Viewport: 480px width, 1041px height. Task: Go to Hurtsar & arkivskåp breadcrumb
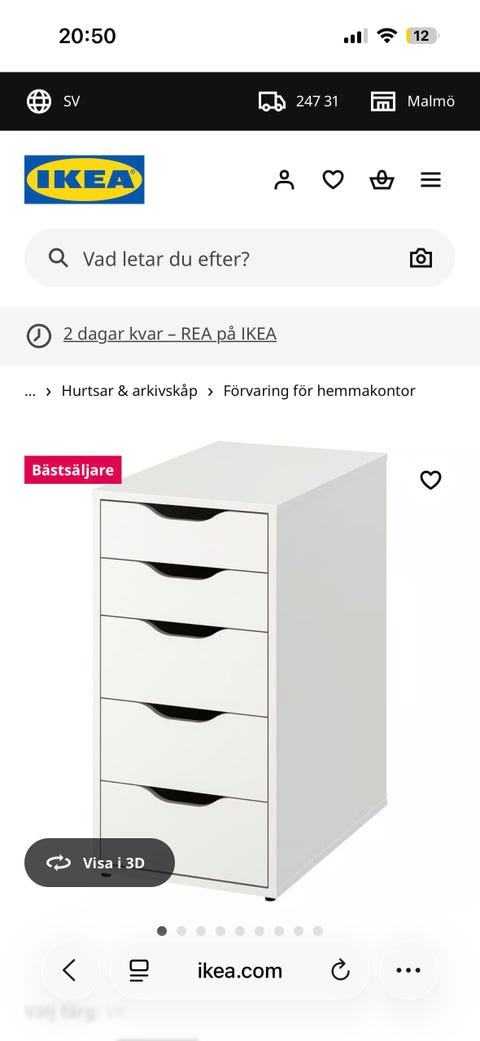[x=129, y=391]
